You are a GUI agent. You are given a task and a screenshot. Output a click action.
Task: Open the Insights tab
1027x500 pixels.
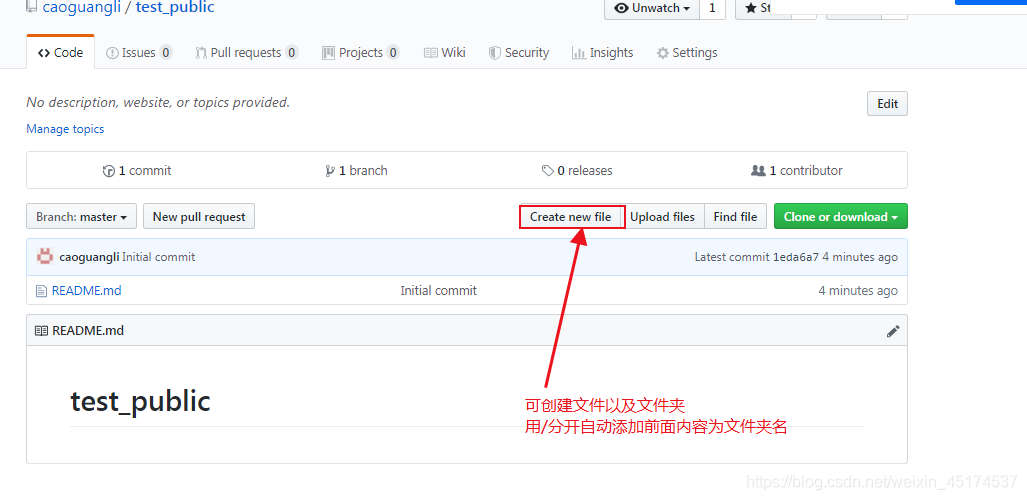coord(603,52)
